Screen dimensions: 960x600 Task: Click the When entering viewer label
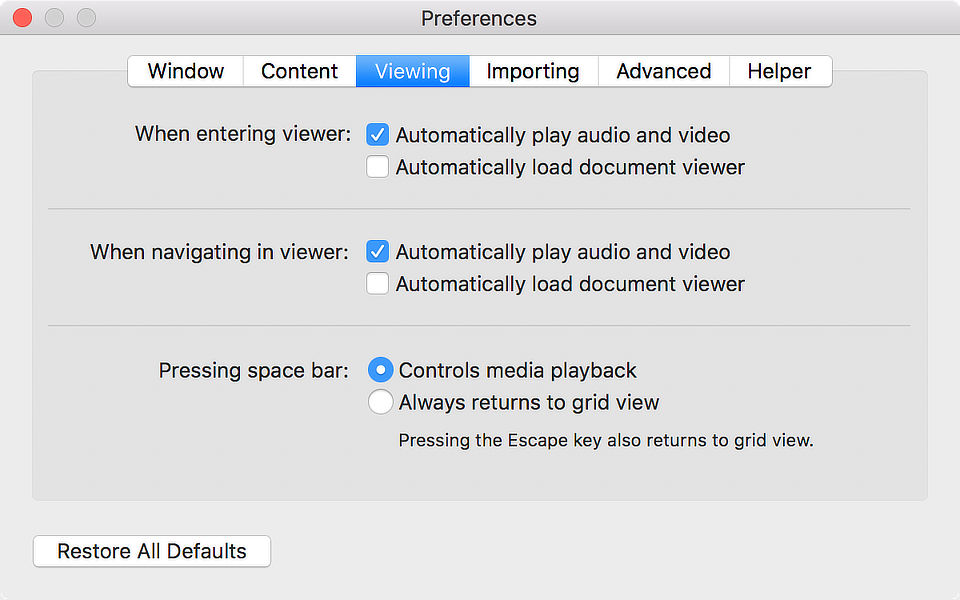pos(242,134)
